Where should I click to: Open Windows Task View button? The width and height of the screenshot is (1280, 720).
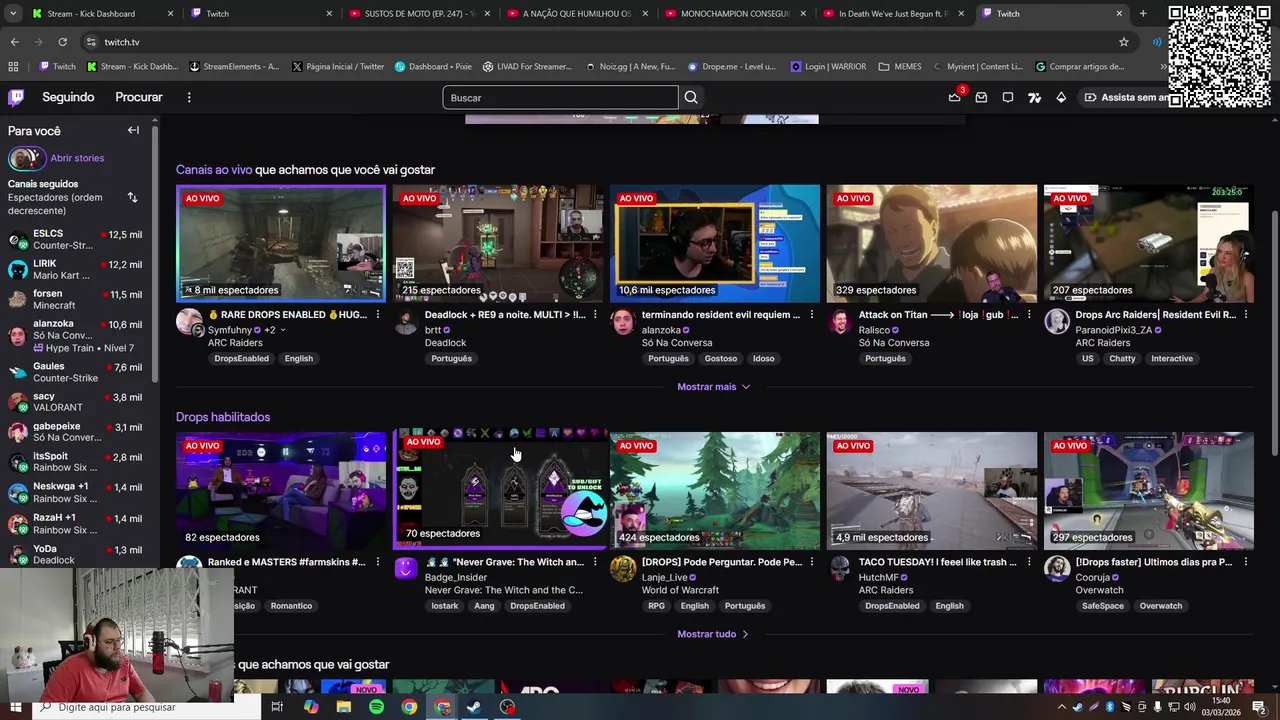click(277, 707)
